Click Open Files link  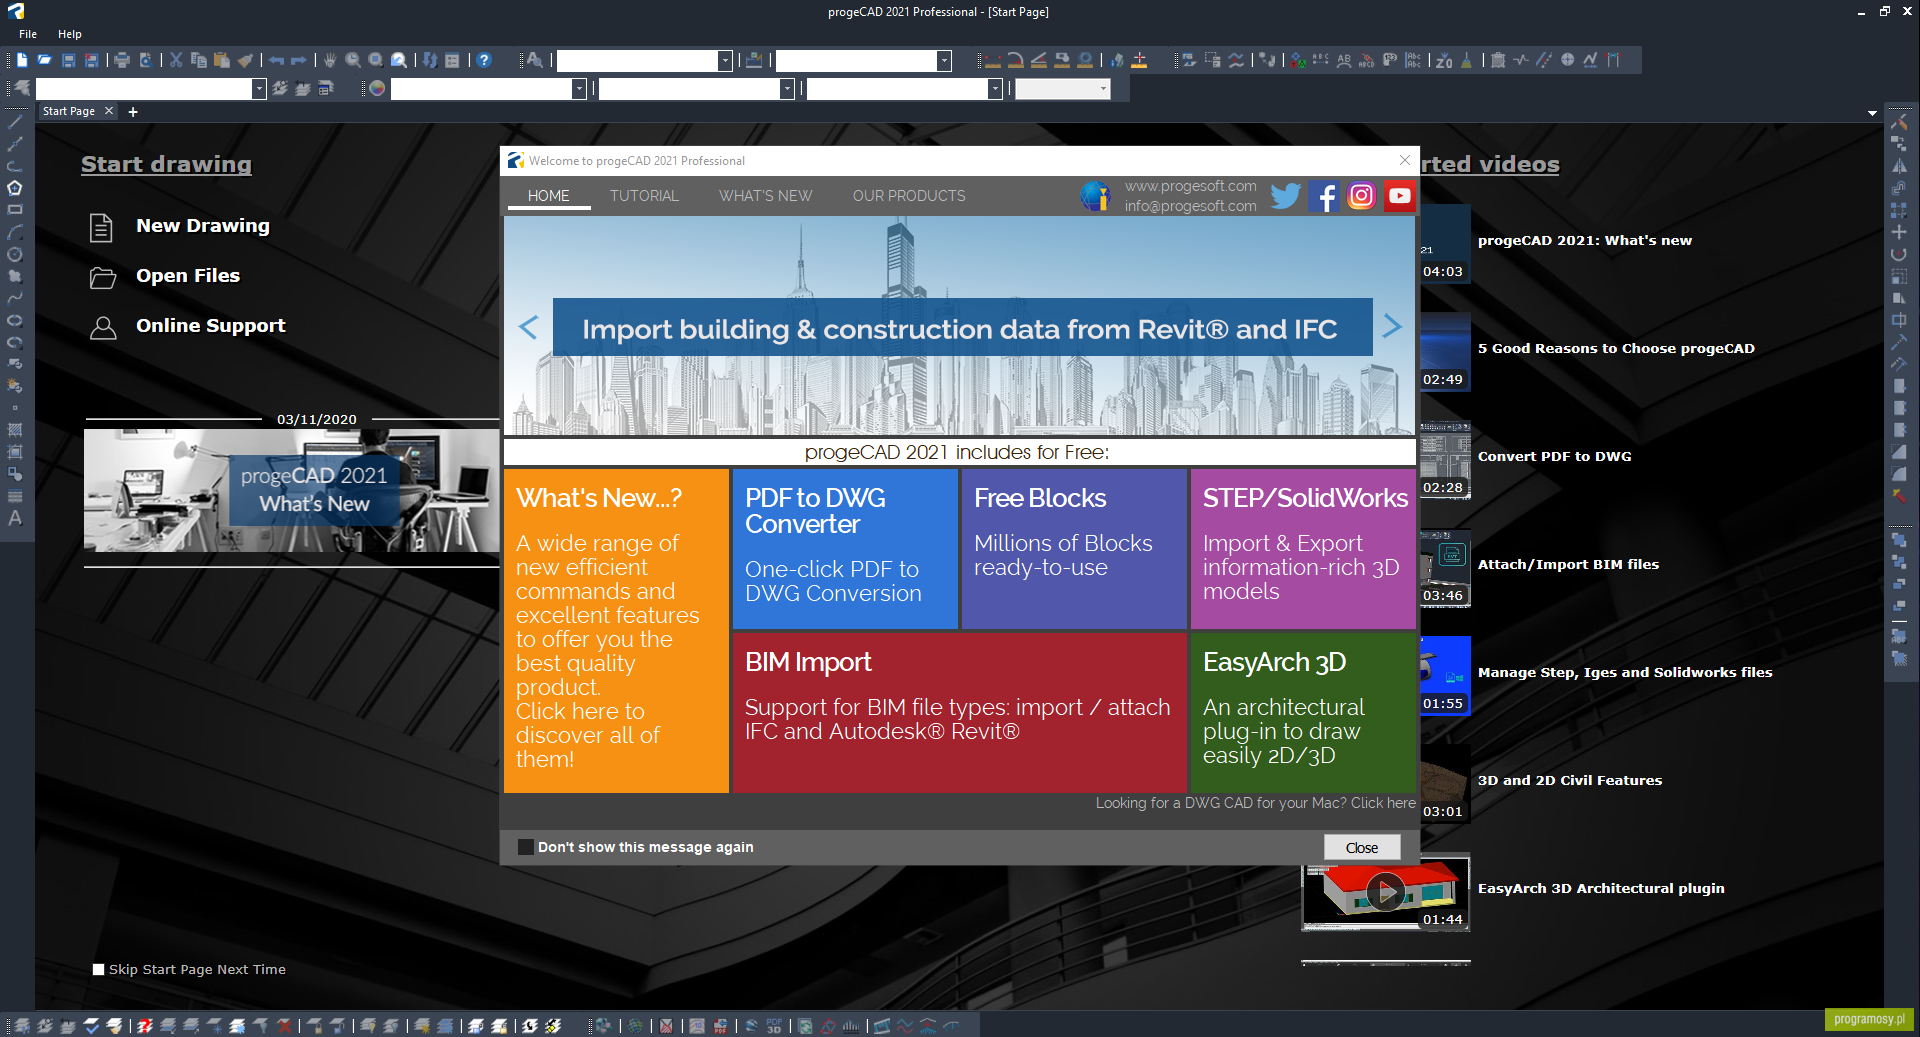point(188,276)
